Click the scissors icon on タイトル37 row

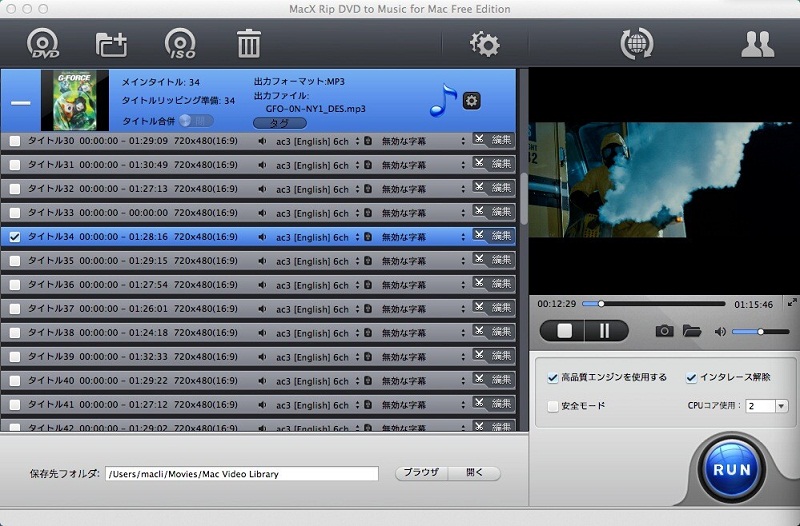[479, 307]
